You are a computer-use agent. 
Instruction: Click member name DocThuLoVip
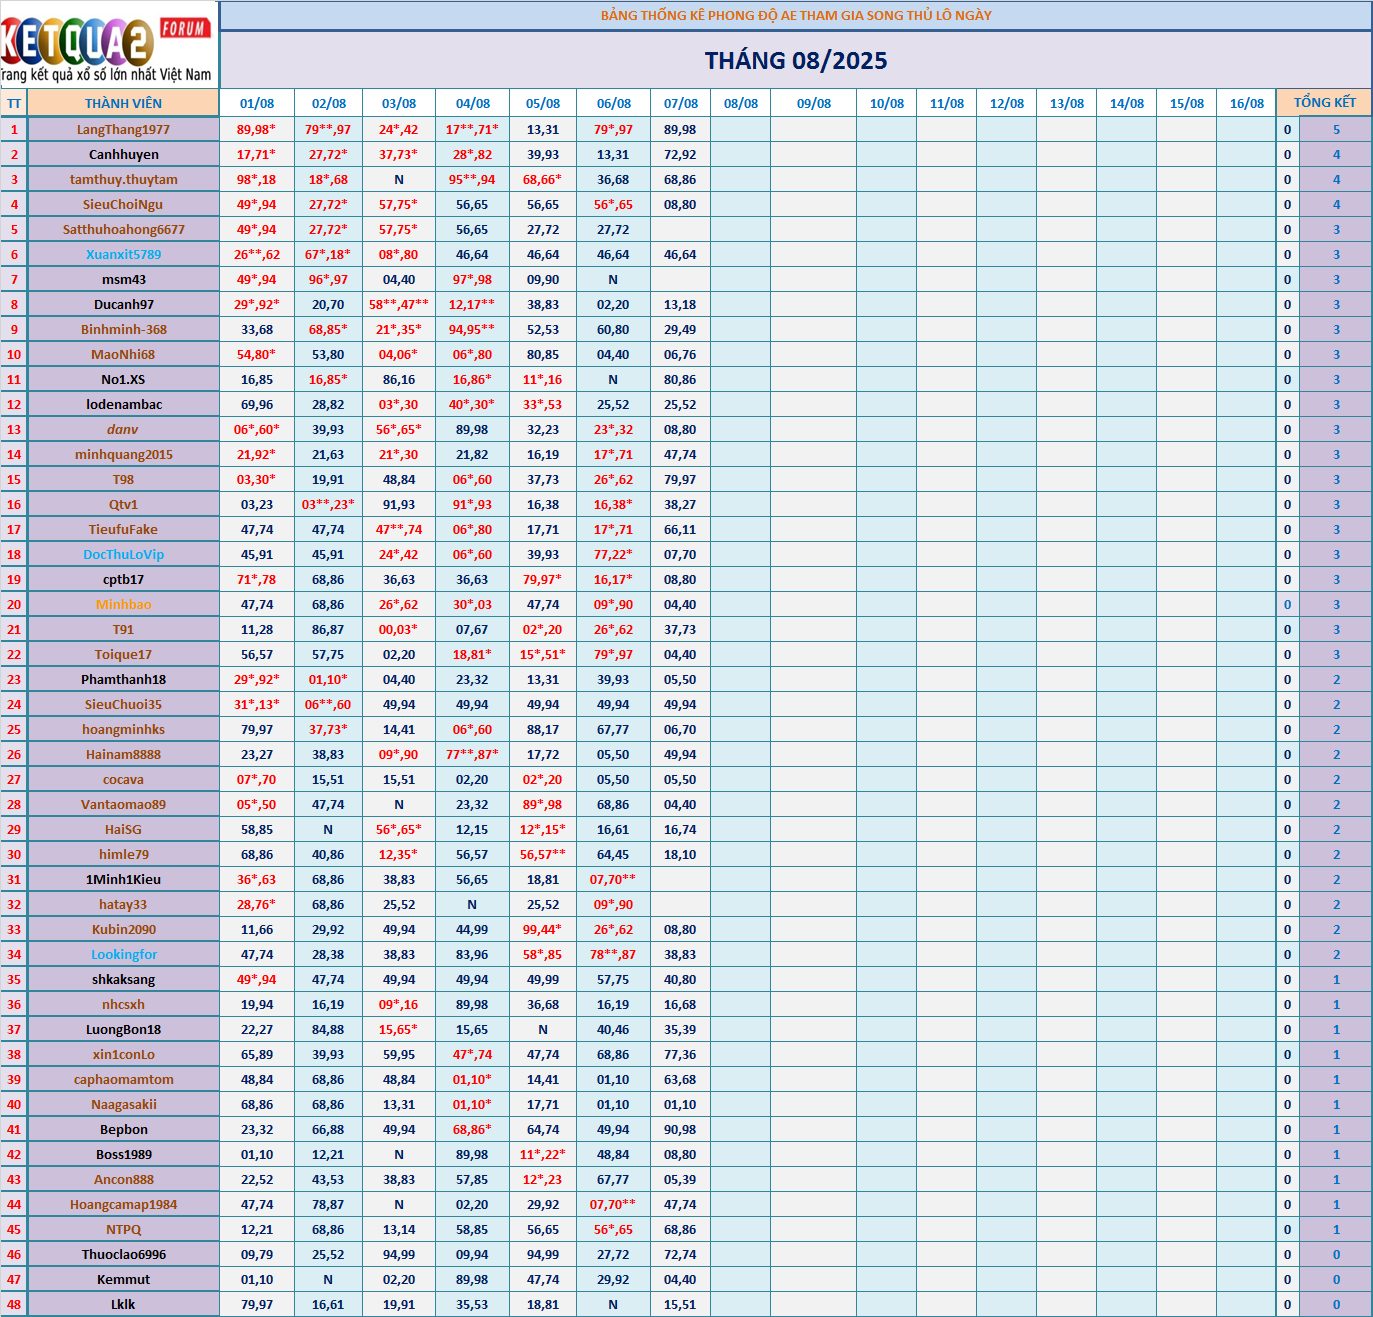(x=123, y=554)
